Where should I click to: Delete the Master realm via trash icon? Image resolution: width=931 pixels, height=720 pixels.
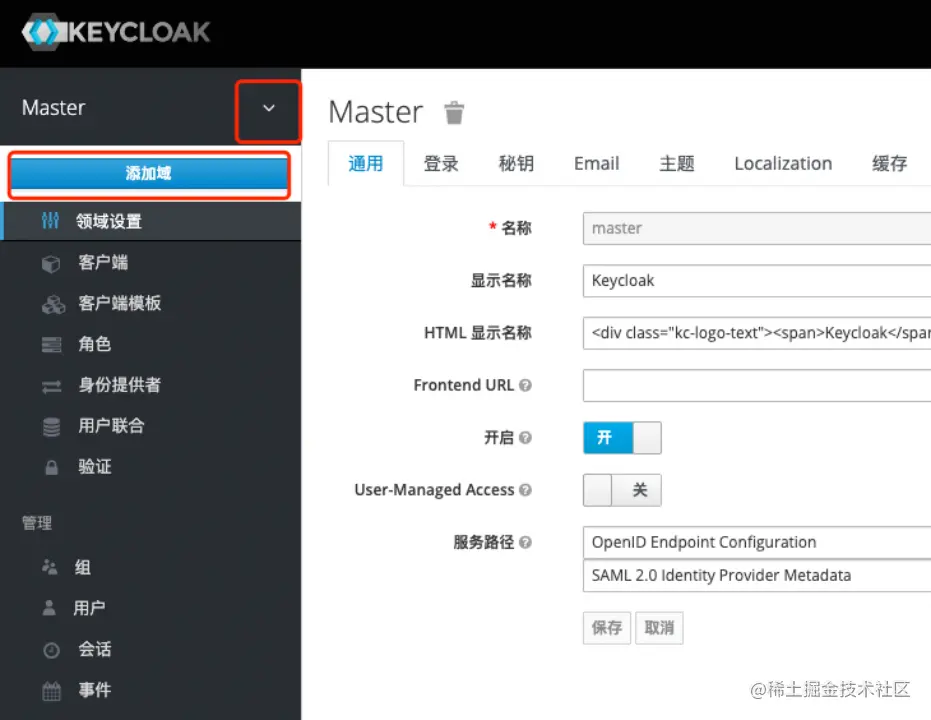click(x=454, y=112)
